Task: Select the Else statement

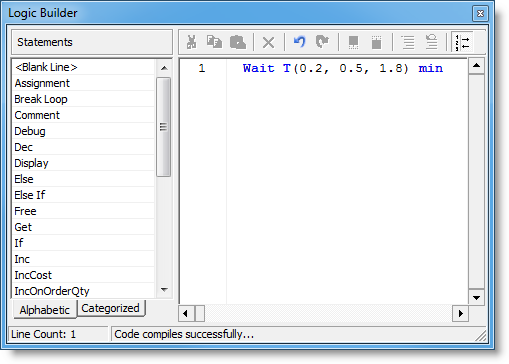Action: [x=84, y=179]
